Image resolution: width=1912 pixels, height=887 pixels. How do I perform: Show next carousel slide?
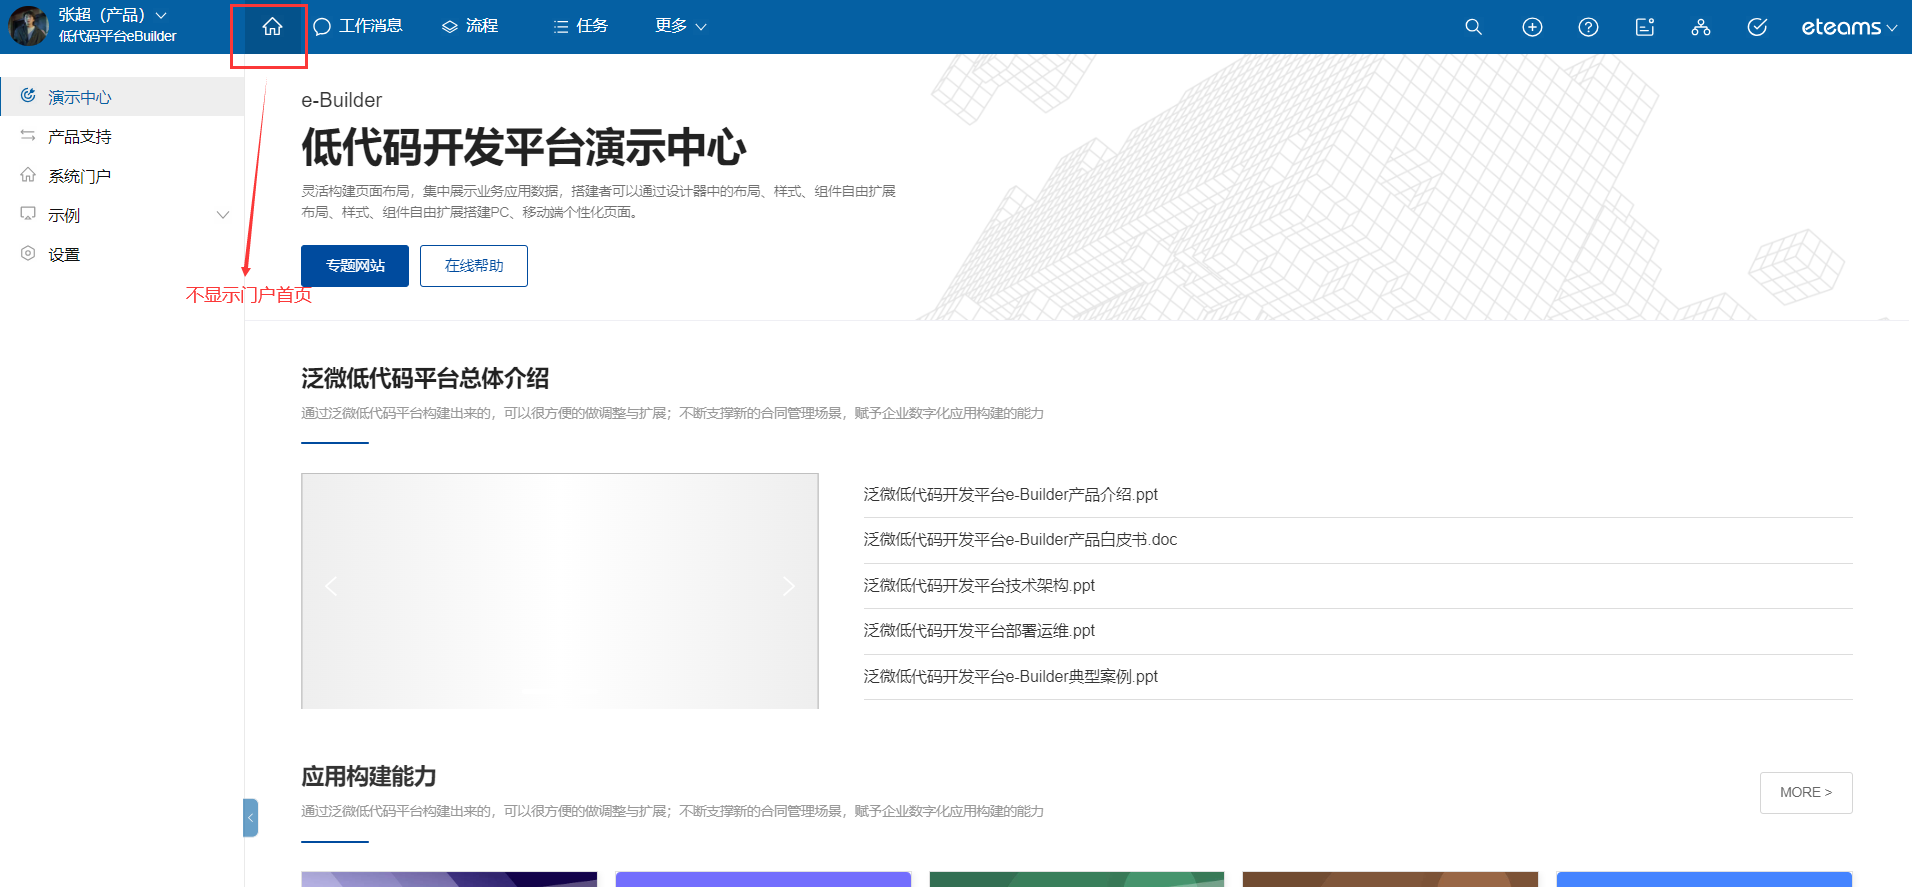click(789, 586)
